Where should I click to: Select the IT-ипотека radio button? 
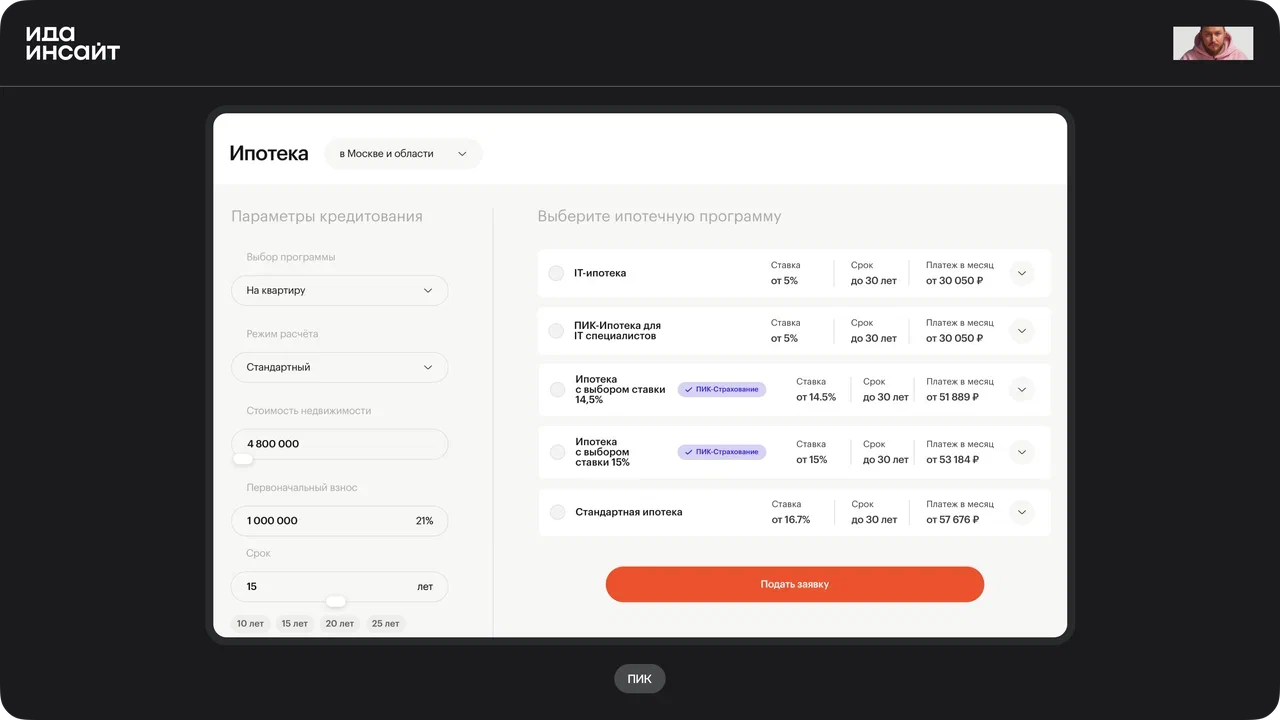click(x=557, y=273)
